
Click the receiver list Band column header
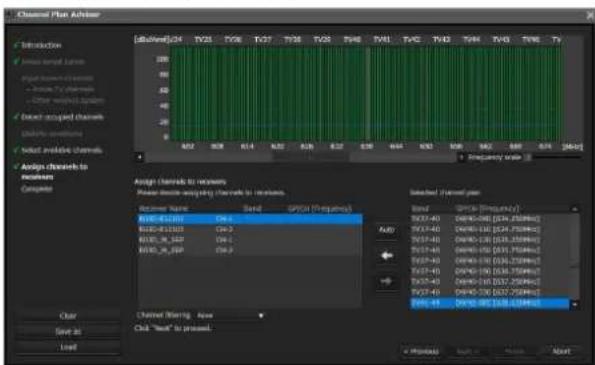click(252, 209)
